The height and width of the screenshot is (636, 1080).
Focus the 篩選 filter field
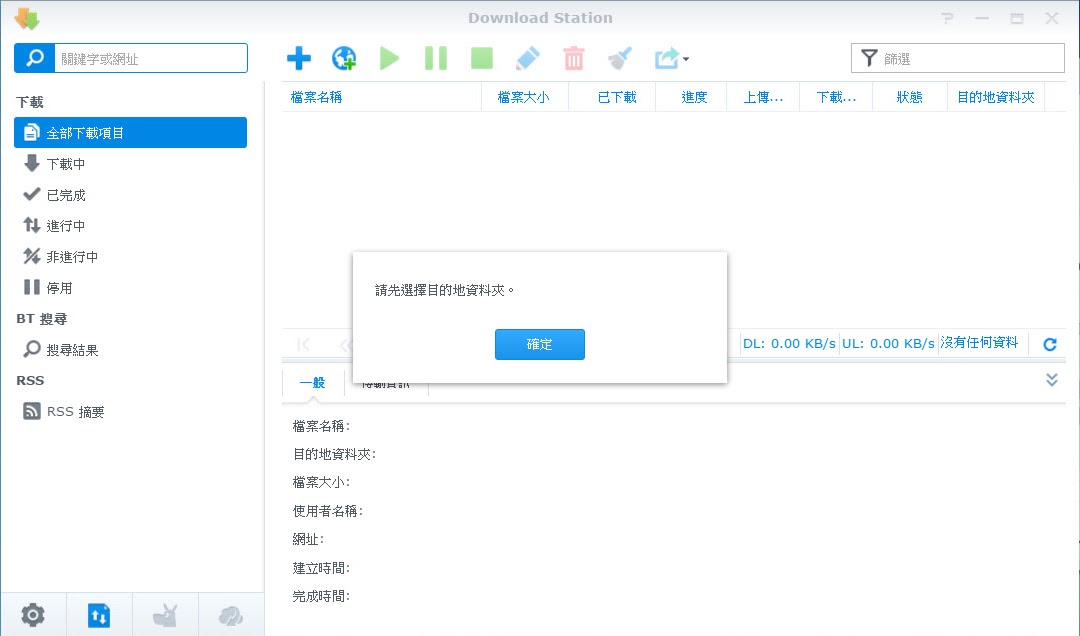(957, 58)
